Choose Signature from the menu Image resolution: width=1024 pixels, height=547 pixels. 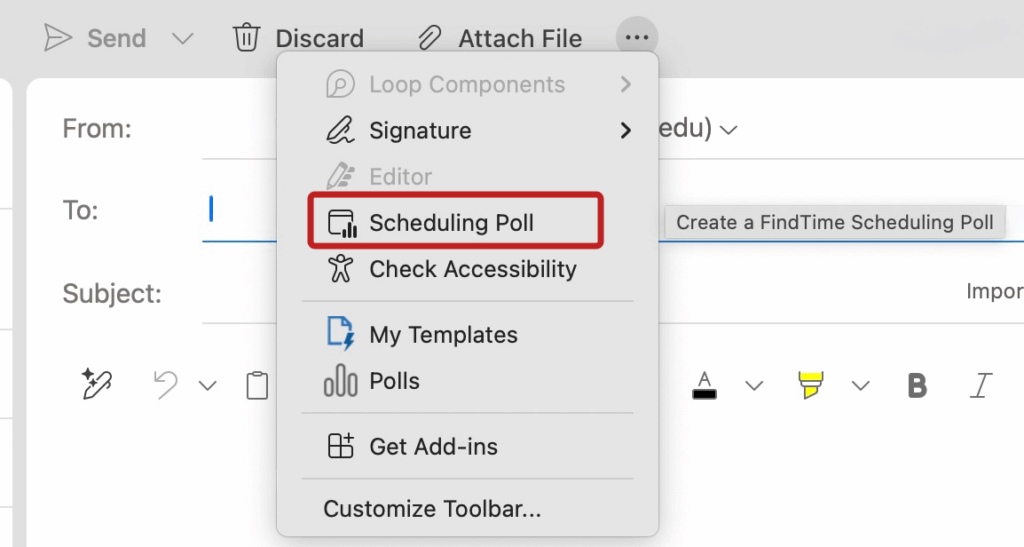420,130
